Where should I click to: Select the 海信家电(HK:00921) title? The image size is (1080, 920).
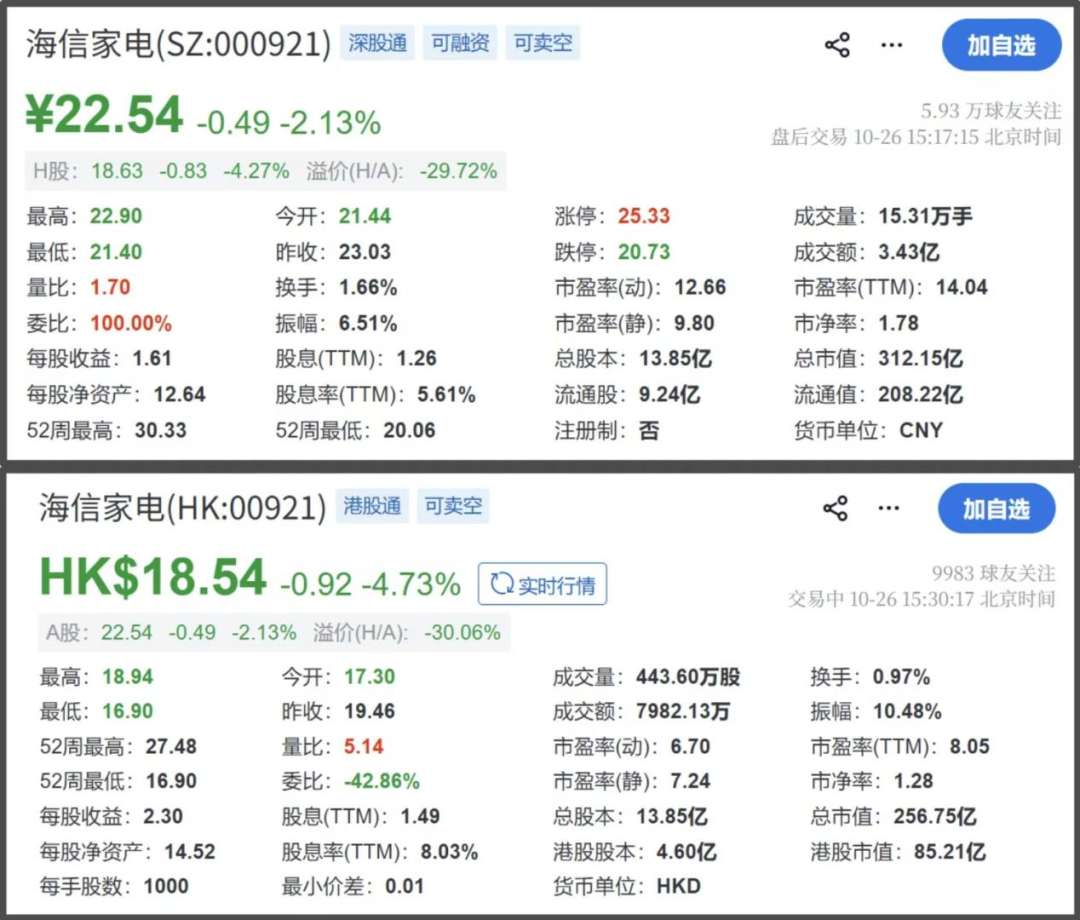(182, 508)
